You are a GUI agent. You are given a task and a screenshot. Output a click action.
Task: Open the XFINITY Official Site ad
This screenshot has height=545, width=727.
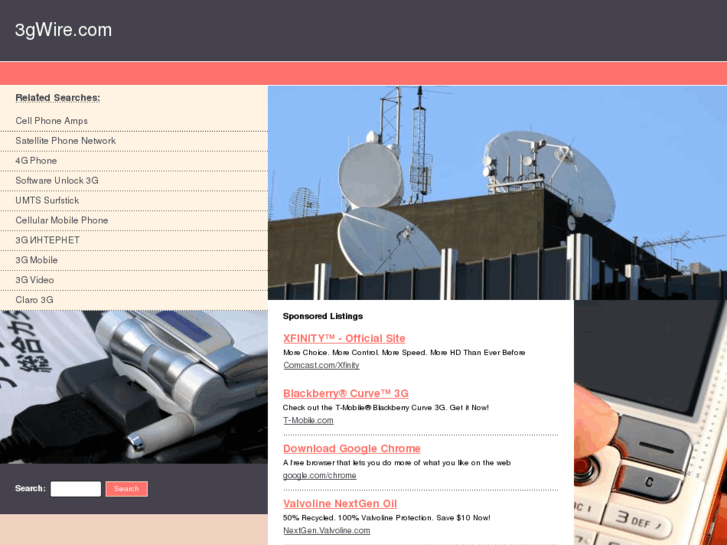[344, 339]
